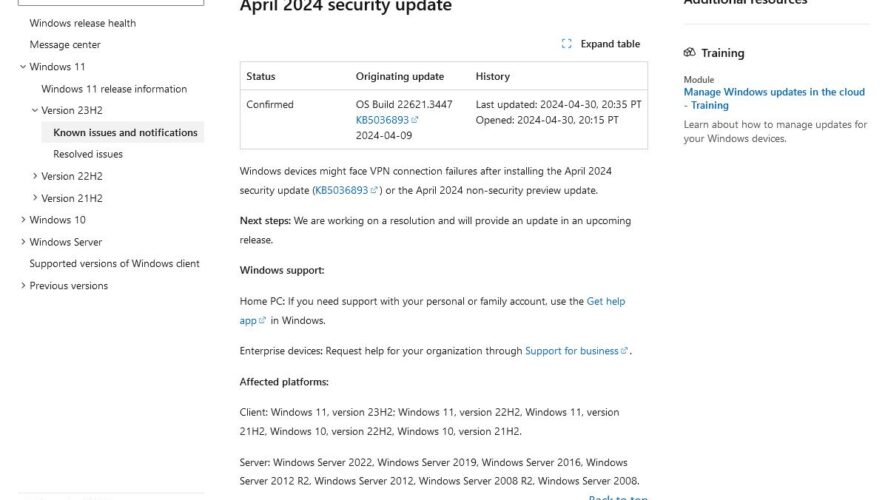
Task: Click external link icon after Support for business
Action: 624,351
